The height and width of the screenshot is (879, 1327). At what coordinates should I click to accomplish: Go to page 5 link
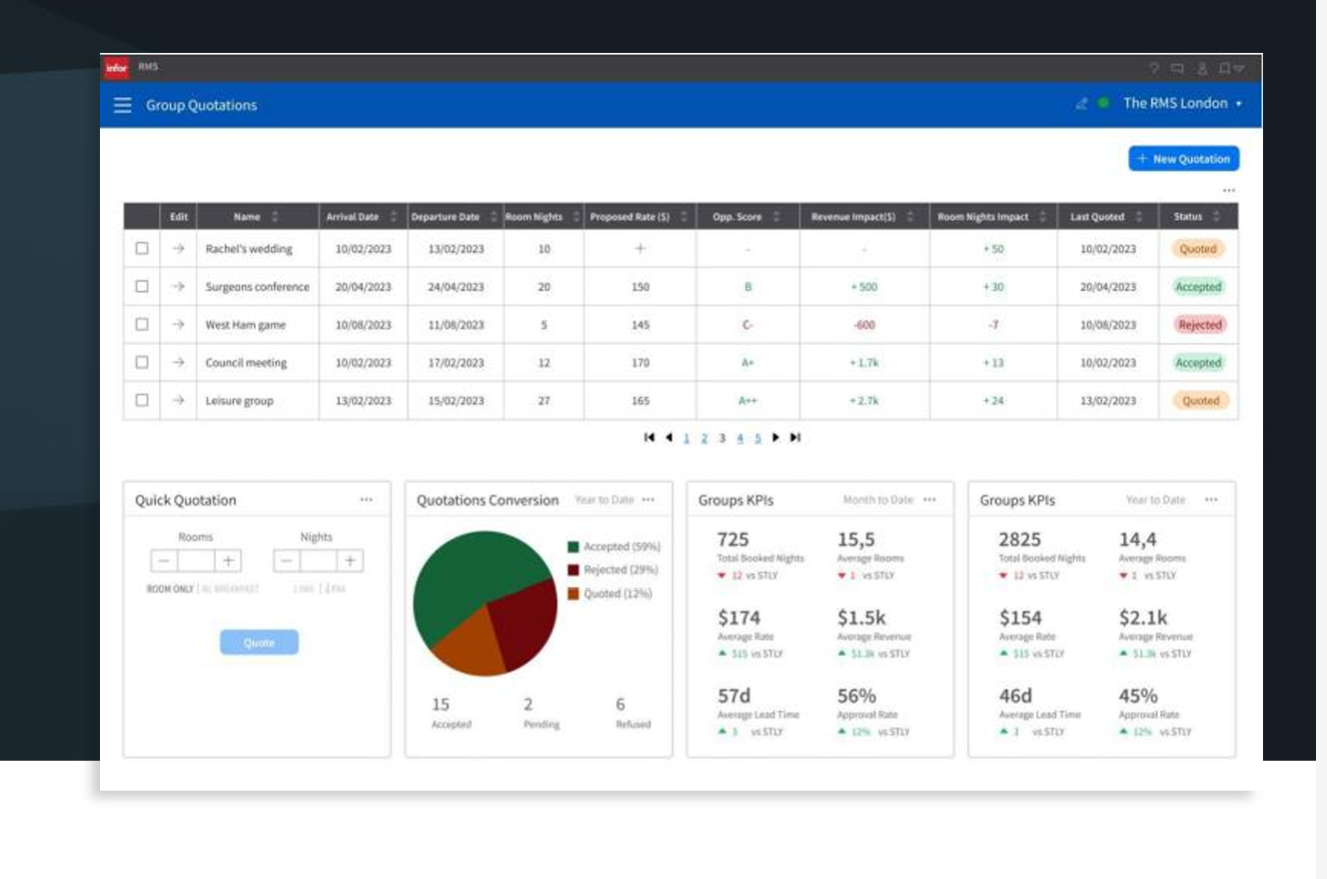pos(758,438)
